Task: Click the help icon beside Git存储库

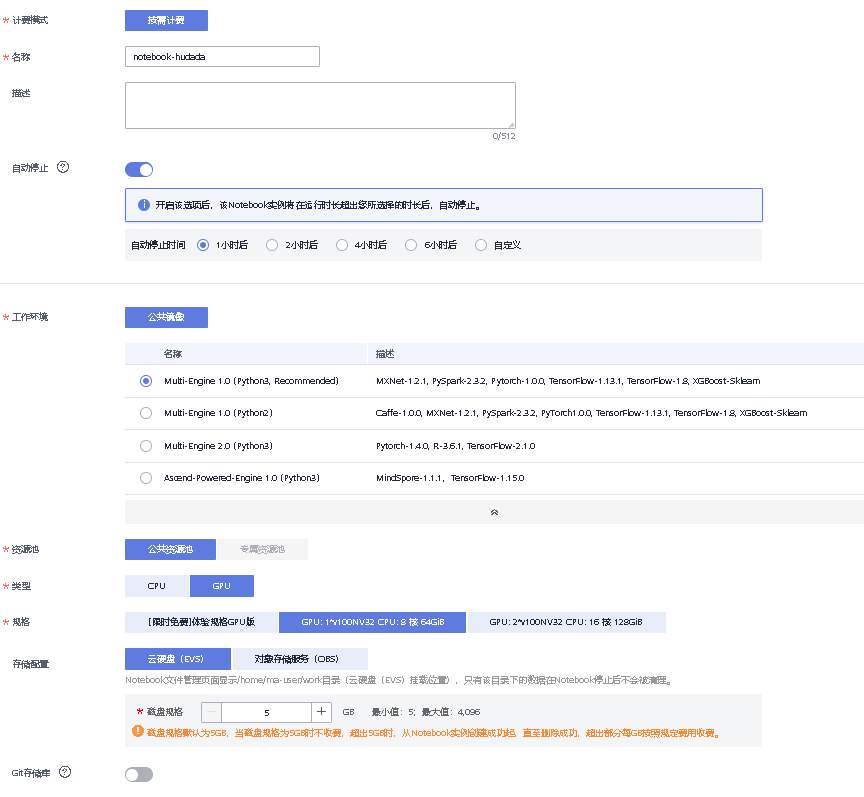Action: 65,772
